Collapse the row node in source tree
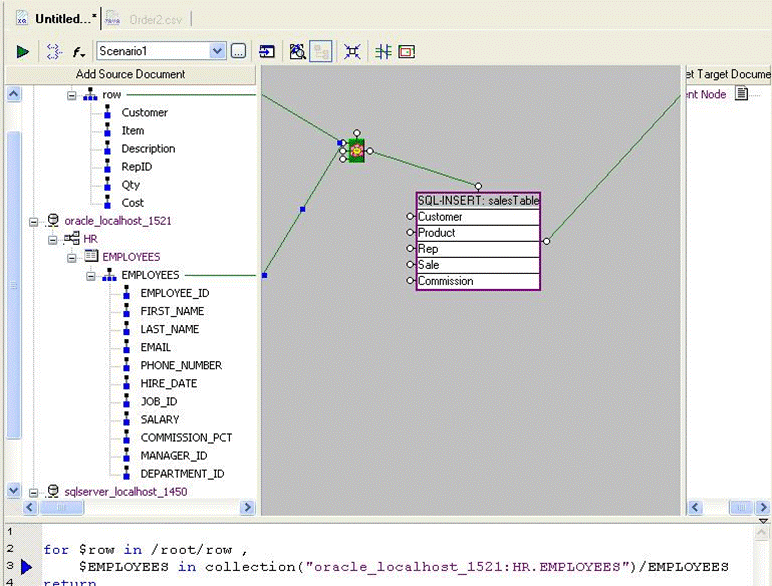 click(x=72, y=95)
